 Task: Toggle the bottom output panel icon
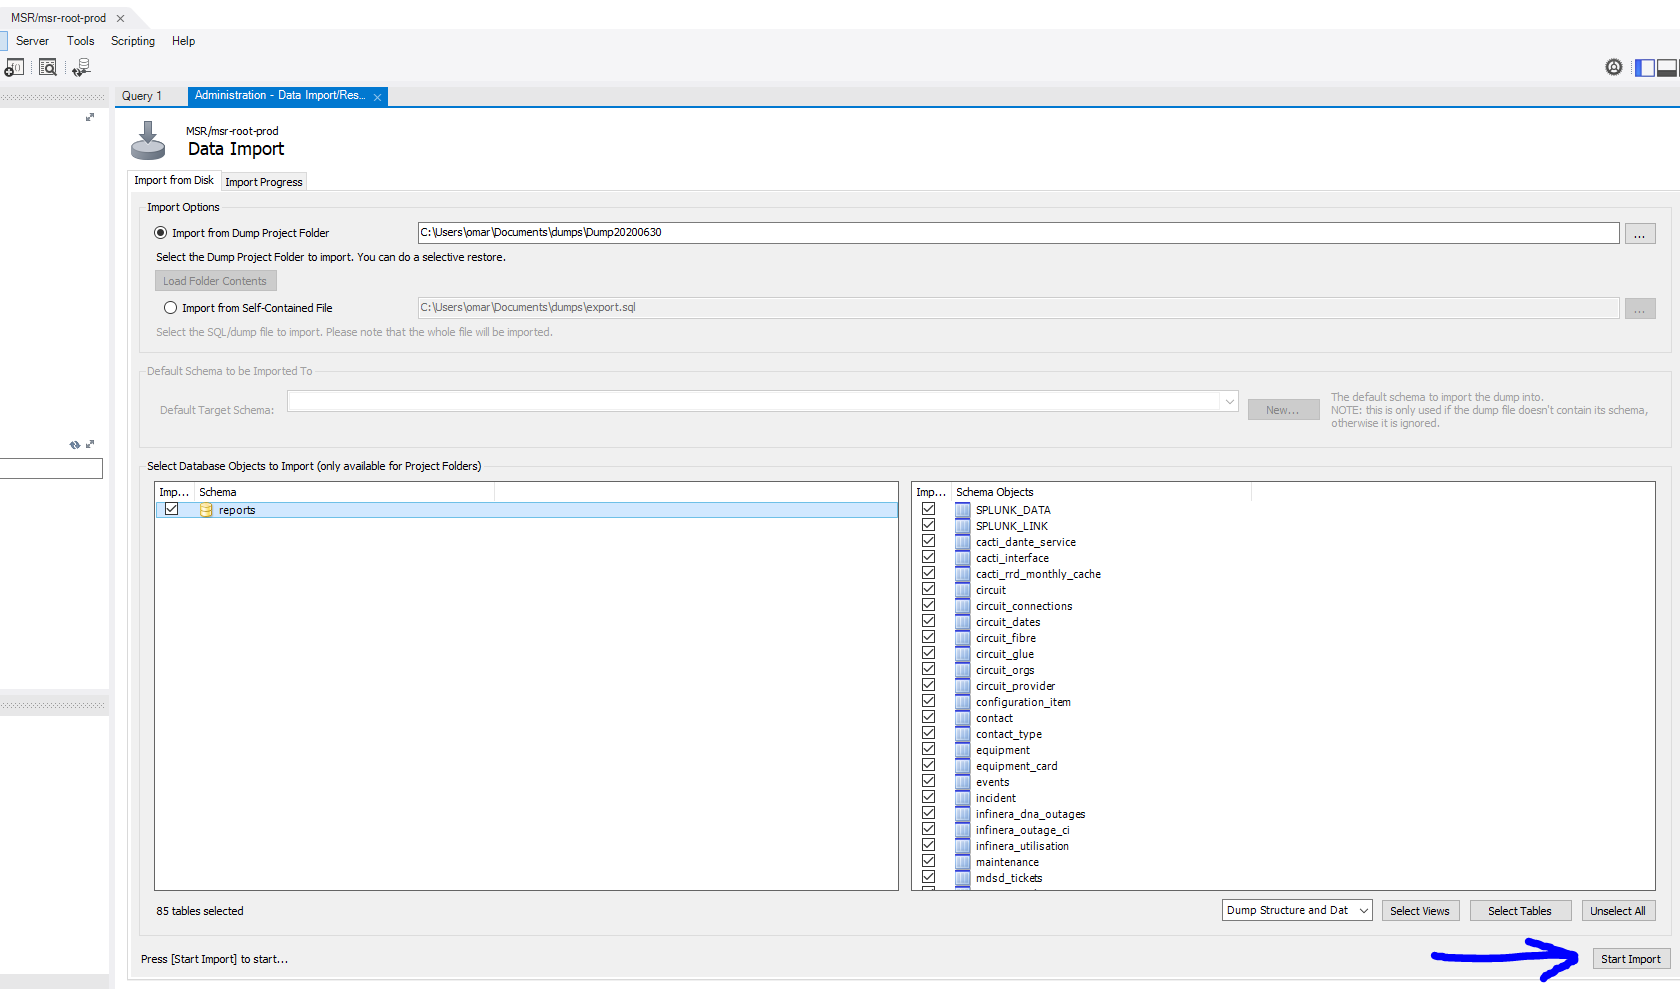1667,67
